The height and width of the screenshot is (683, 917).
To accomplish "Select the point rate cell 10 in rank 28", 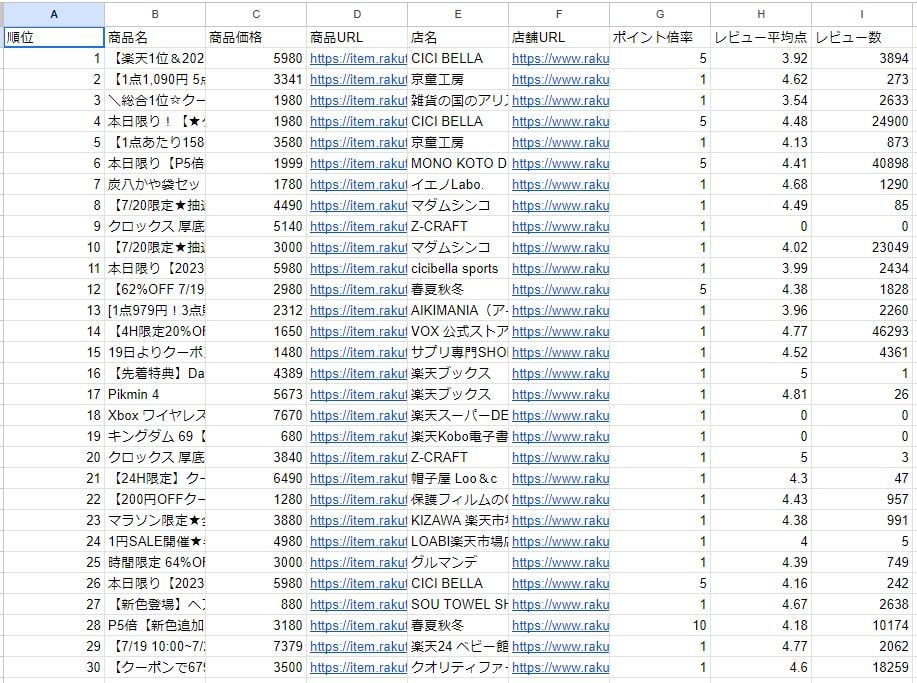I will [x=660, y=626].
